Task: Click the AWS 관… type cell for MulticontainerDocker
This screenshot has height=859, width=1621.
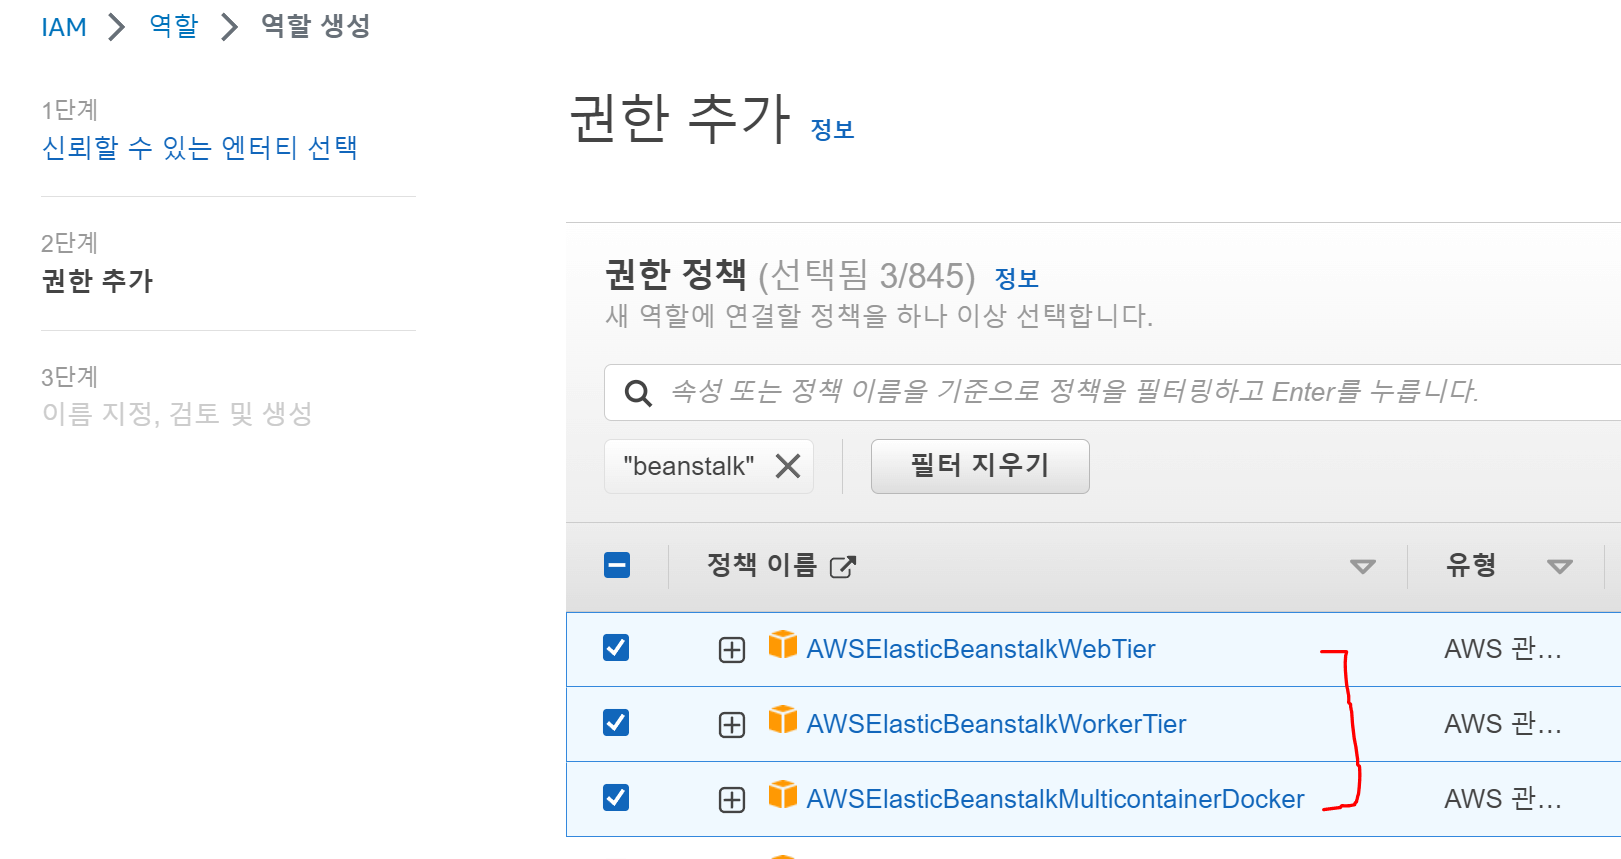Action: [1503, 799]
